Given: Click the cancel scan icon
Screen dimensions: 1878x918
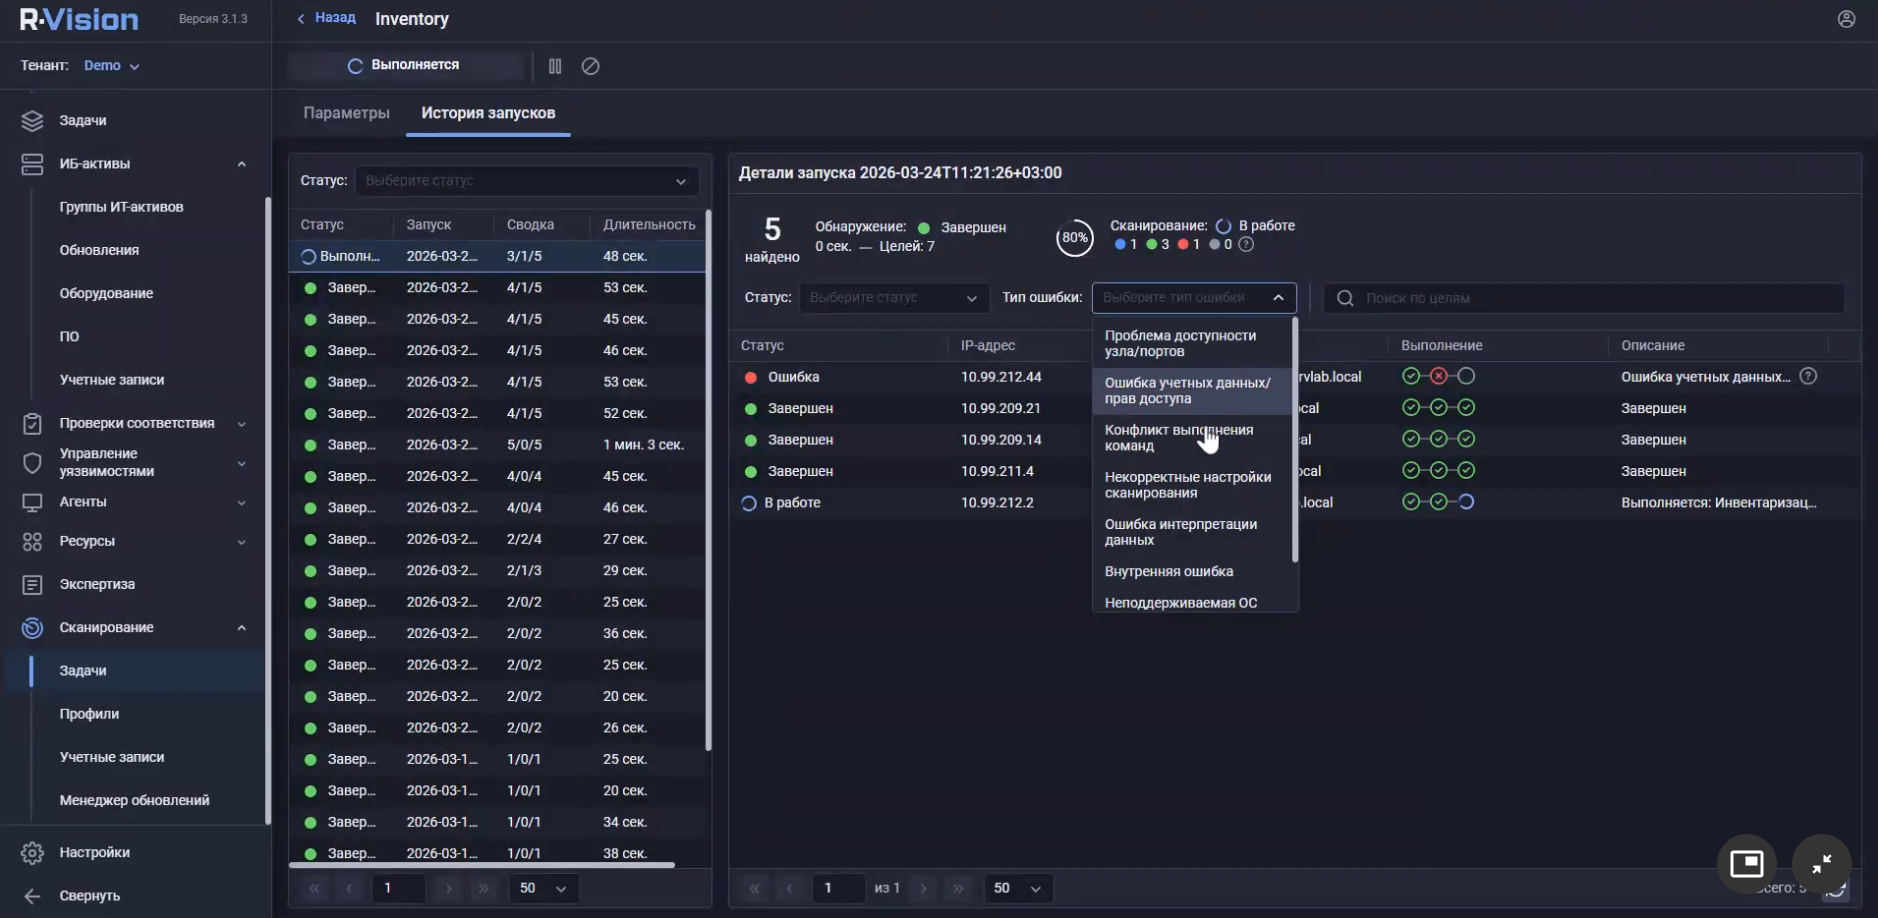Looking at the screenshot, I should coord(591,66).
